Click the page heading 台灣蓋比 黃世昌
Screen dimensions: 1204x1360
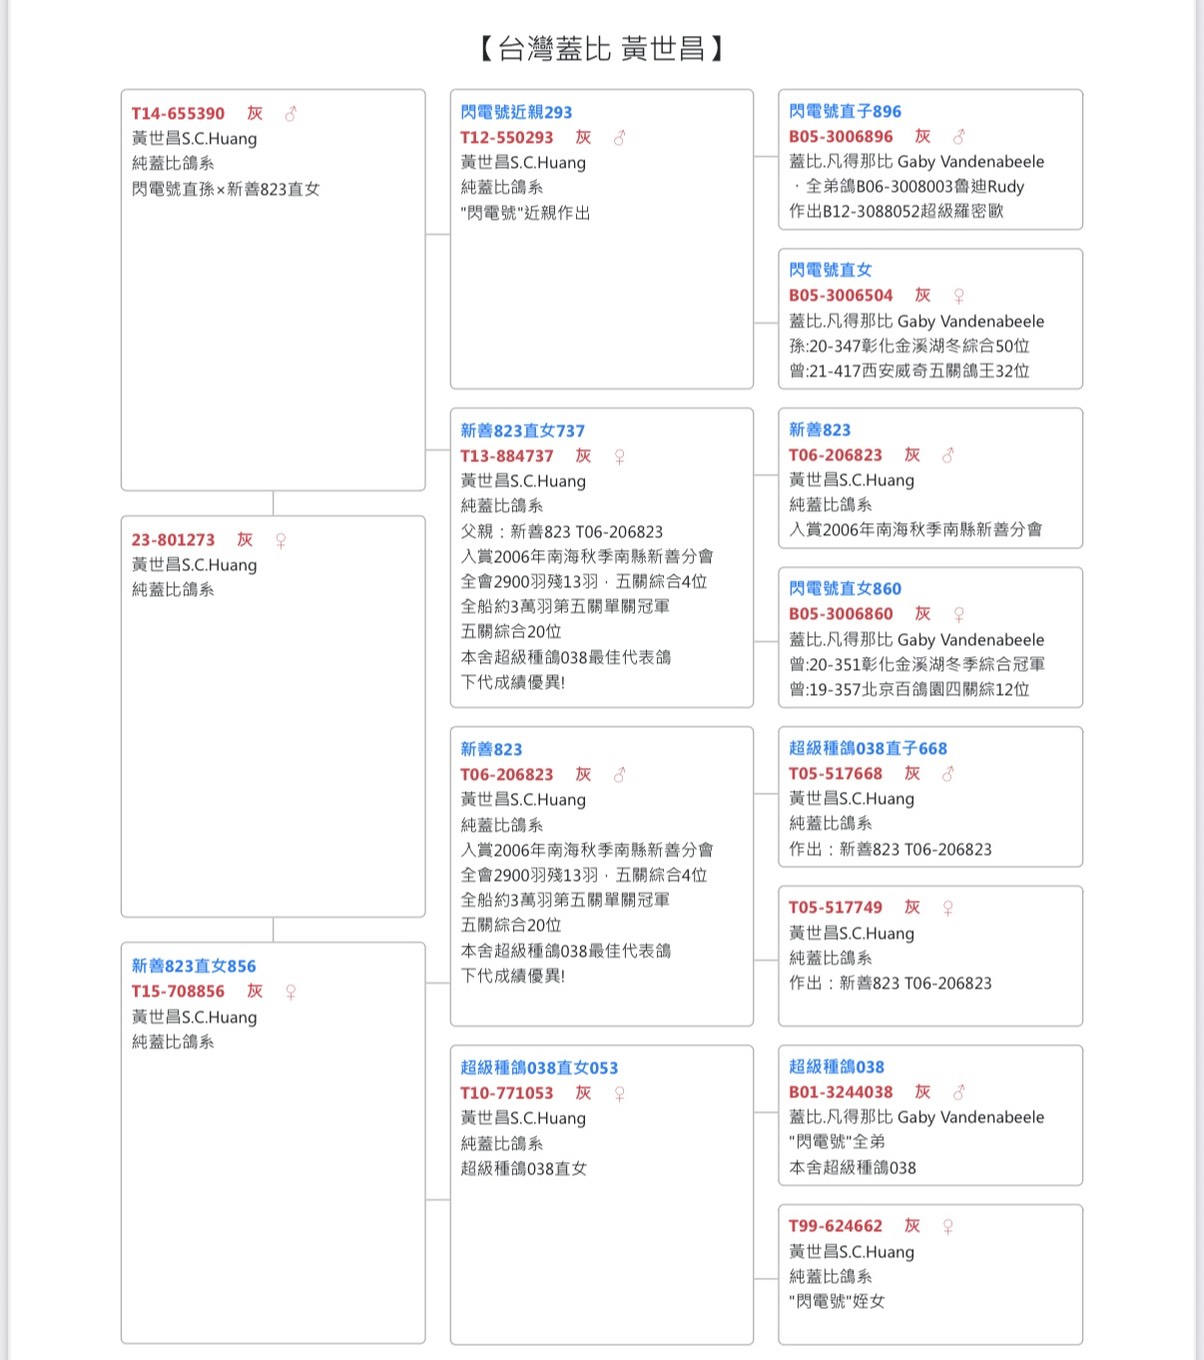[x=601, y=48]
